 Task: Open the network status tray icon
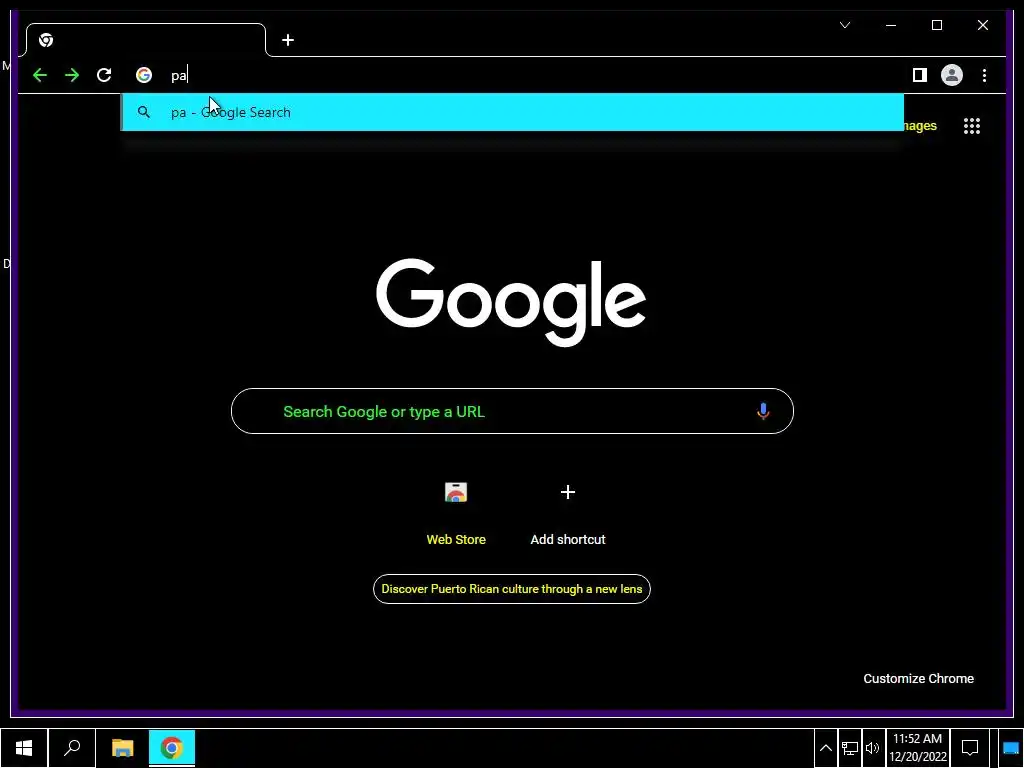(850, 748)
